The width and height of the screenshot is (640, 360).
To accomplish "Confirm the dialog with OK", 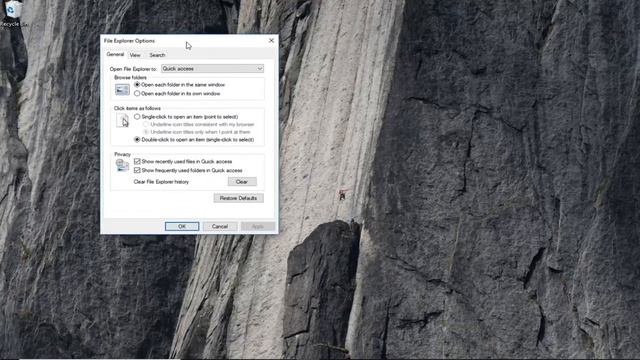I will [182, 226].
